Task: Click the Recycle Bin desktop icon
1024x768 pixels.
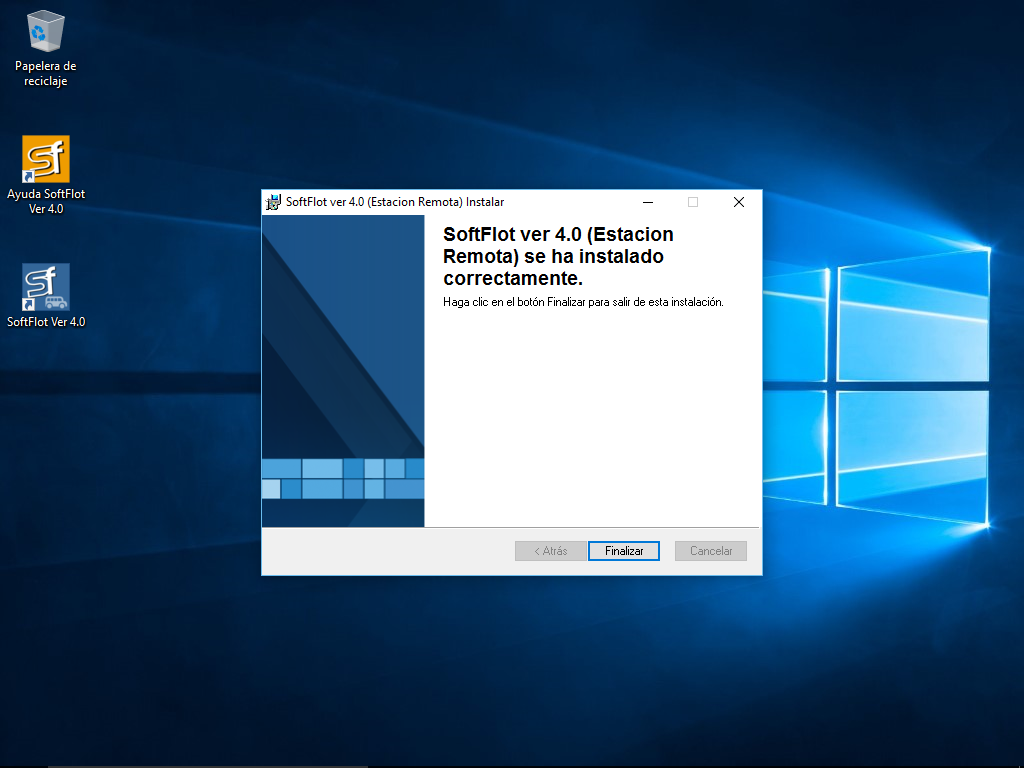Action: (46, 32)
